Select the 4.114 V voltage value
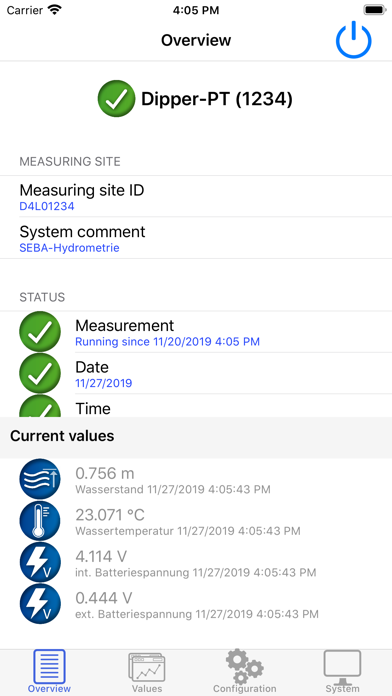Viewport: 392px width, 696px height. [101, 556]
